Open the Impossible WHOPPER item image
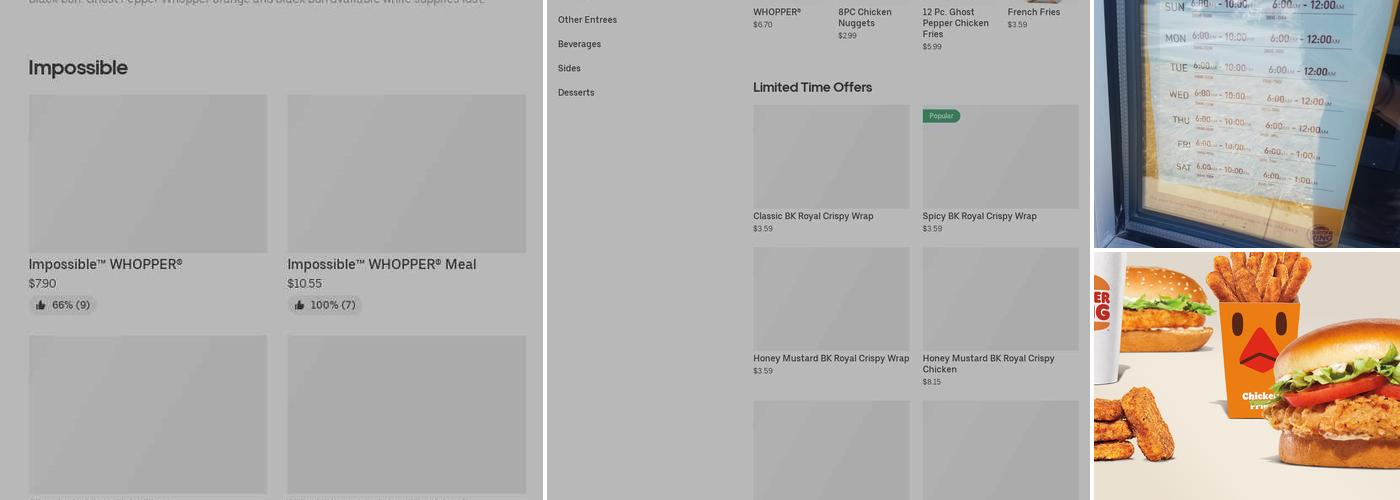The width and height of the screenshot is (1400, 500). coord(148,173)
